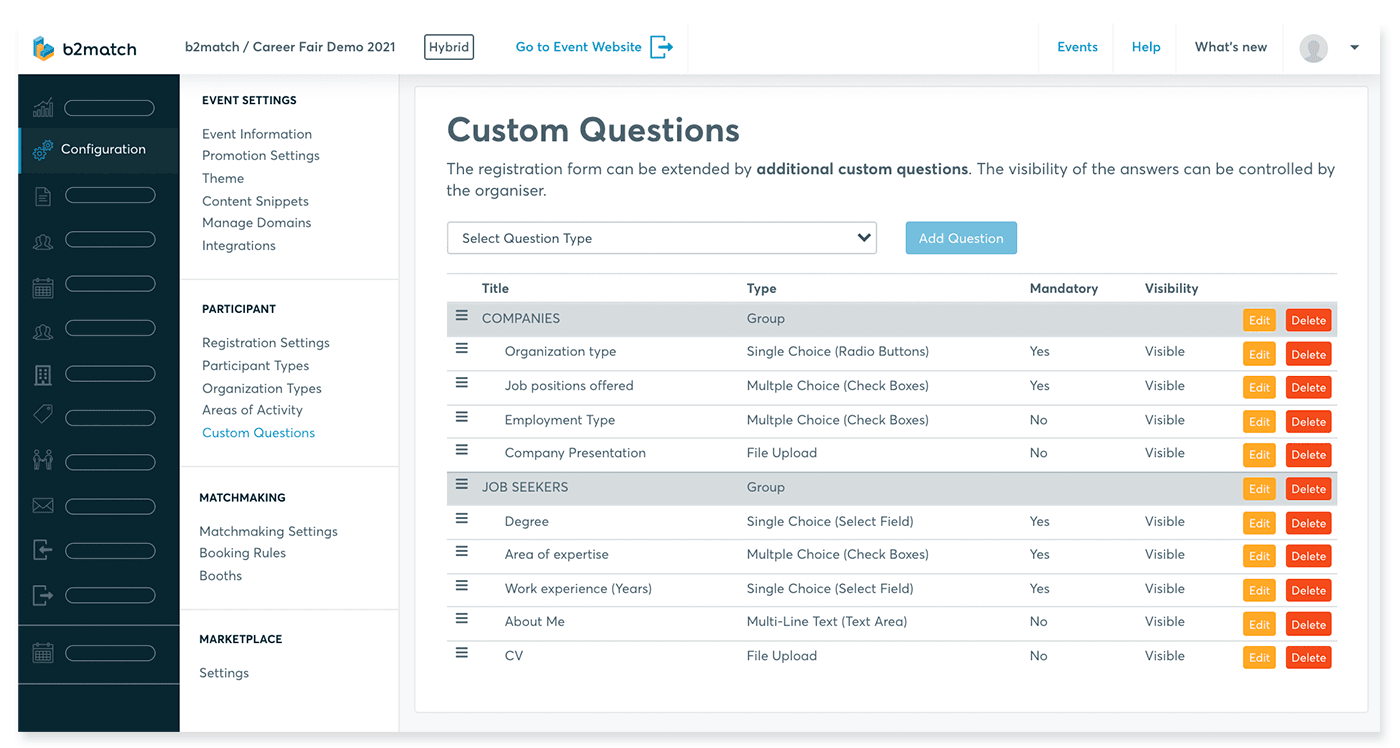Image resolution: width=1400 pixels, height=748 pixels.
Task: Expand the account menu arrow beside avatar
Action: [x=1354, y=47]
